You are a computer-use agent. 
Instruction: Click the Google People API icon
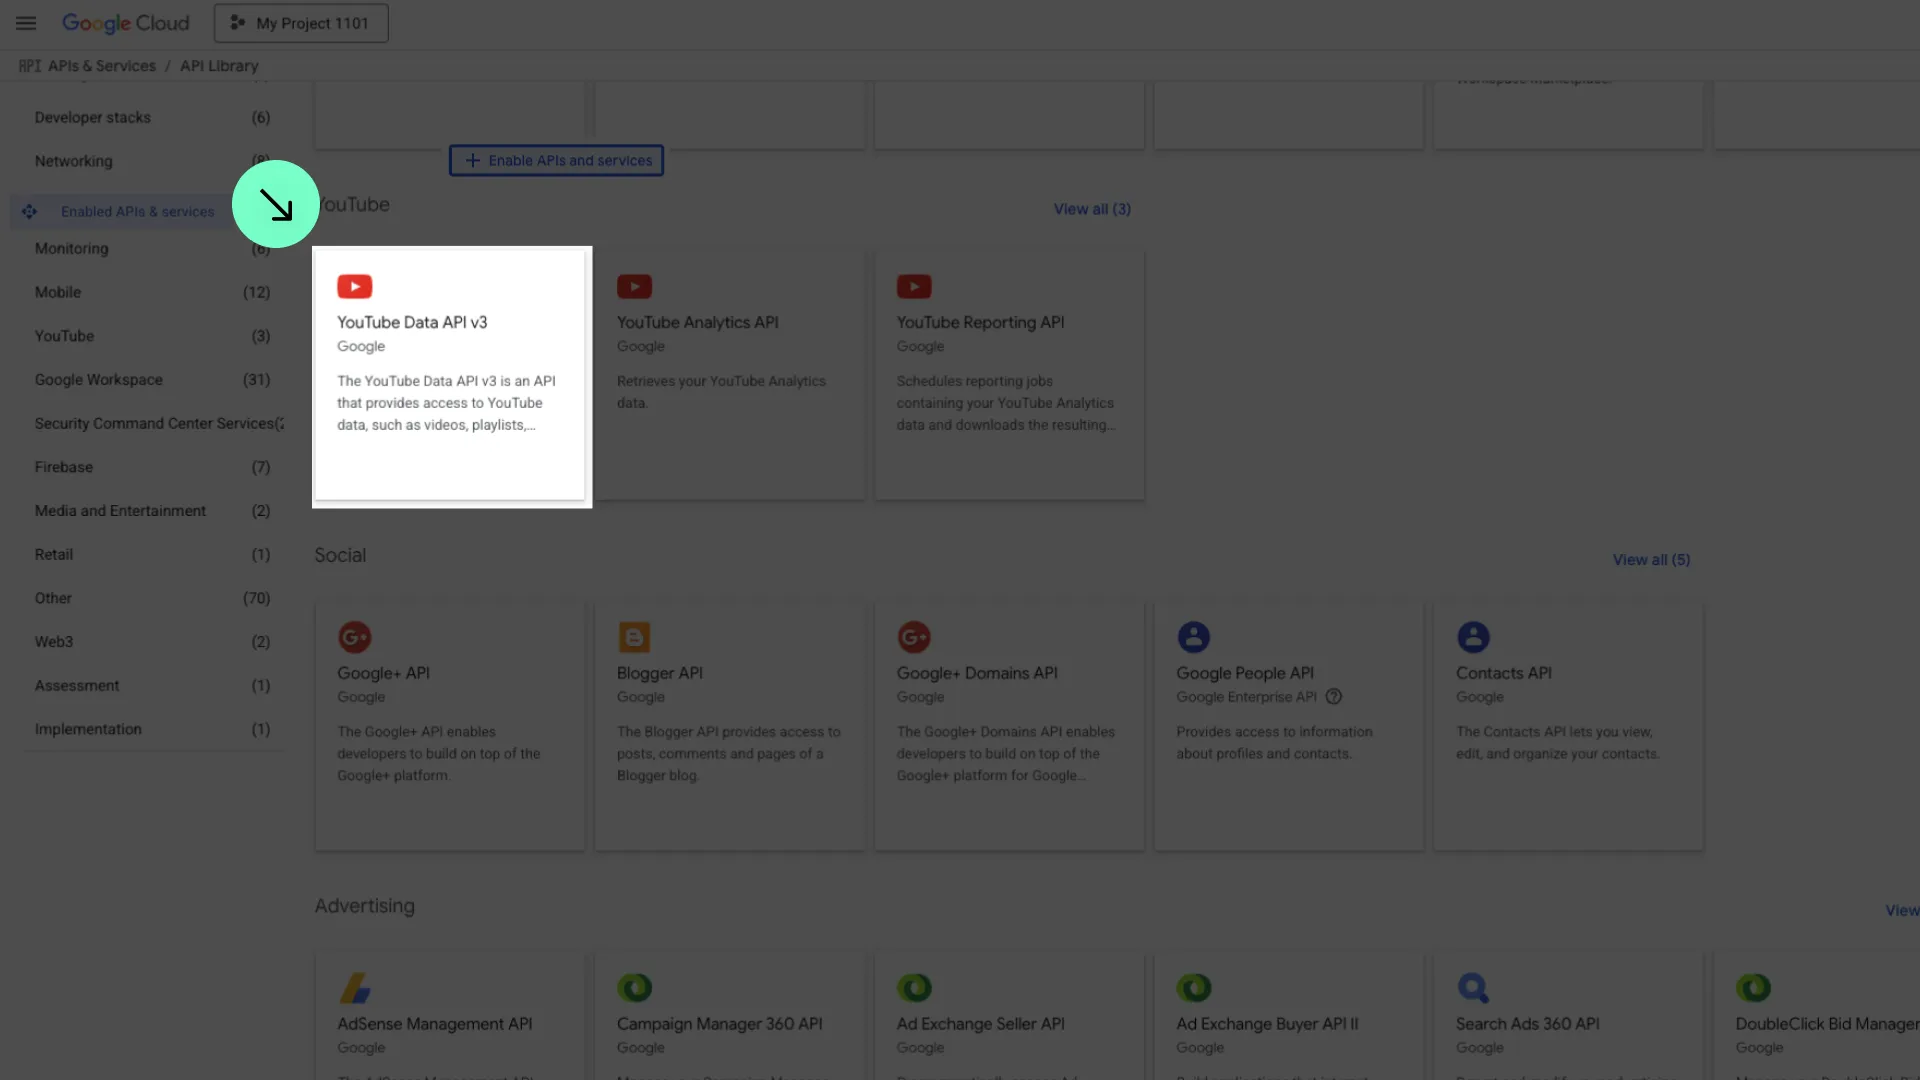click(1194, 637)
